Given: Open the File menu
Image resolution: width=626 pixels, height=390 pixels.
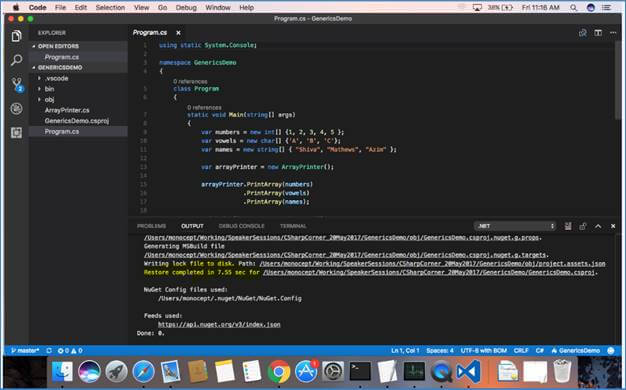Looking at the screenshot, I should (60, 7).
